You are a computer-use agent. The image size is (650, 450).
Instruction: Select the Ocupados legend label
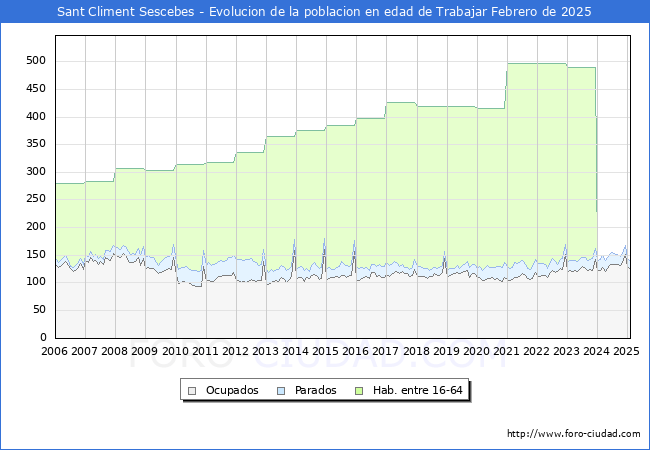[x=232, y=390]
